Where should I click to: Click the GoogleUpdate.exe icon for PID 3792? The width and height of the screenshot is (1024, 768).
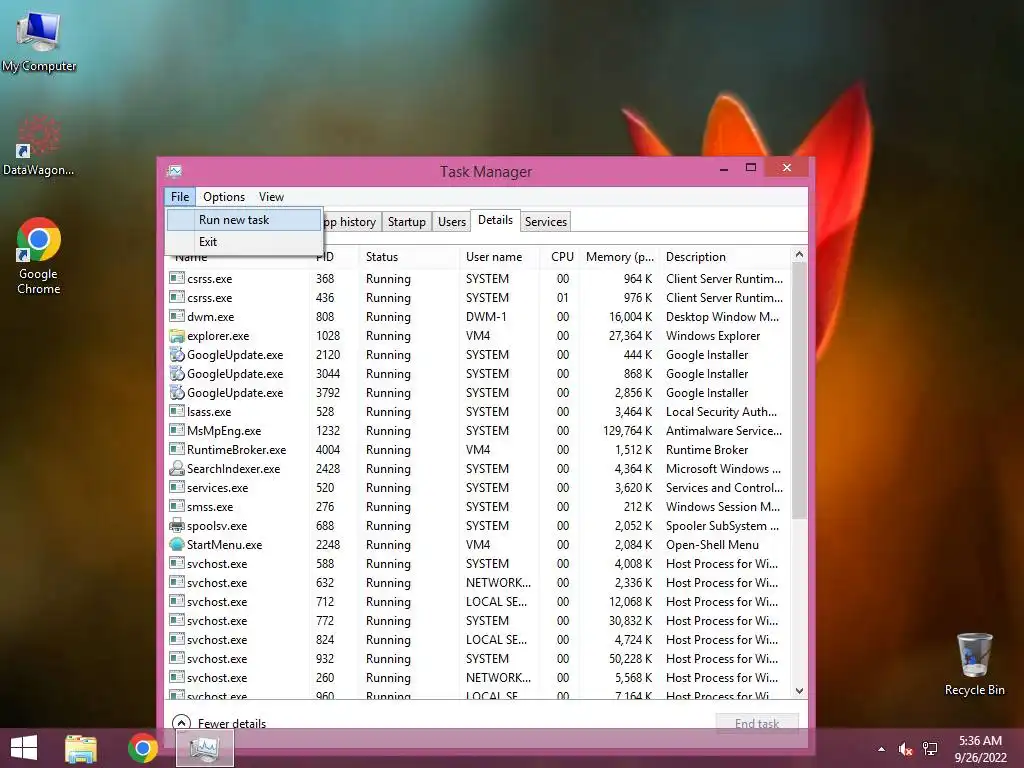click(x=176, y=392)
